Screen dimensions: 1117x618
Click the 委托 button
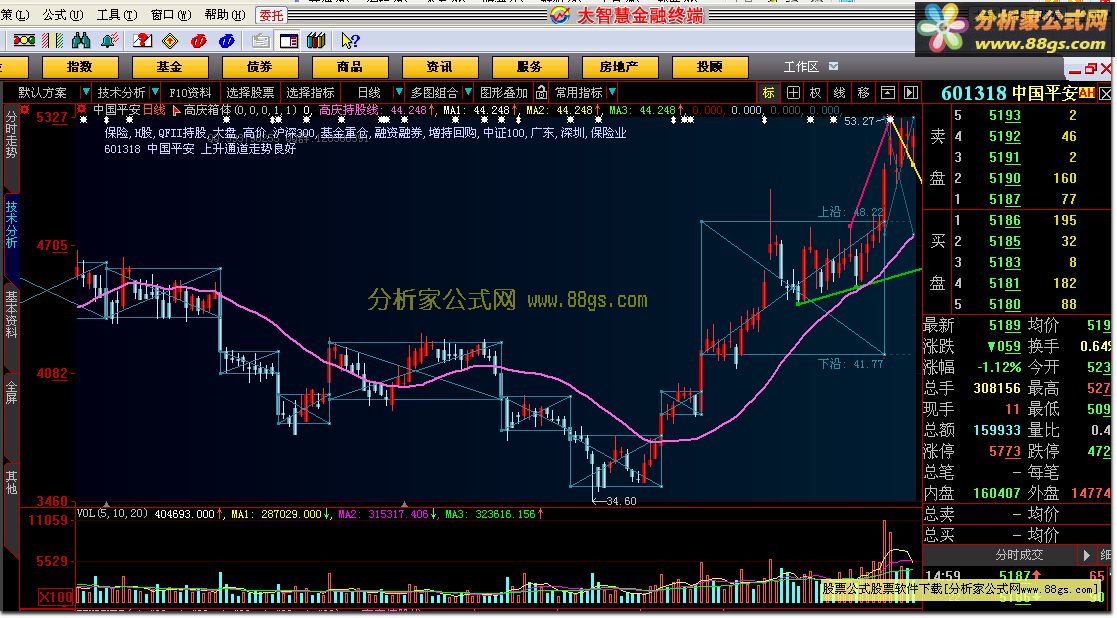point(271,15)
